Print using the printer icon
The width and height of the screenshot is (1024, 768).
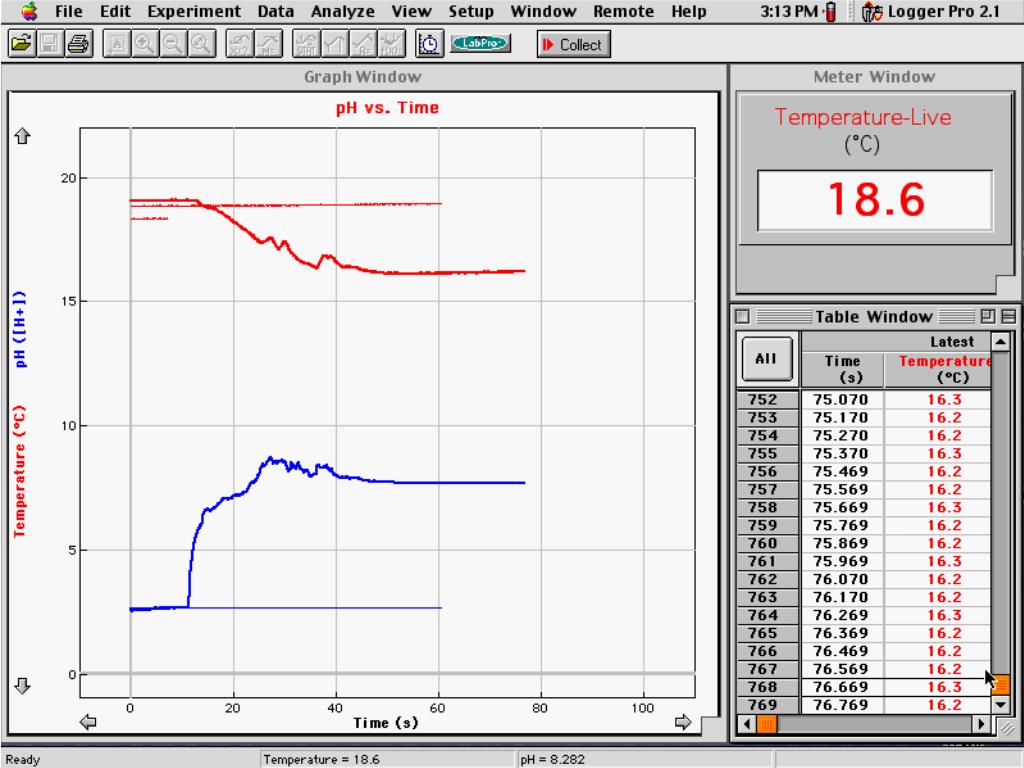78,44
